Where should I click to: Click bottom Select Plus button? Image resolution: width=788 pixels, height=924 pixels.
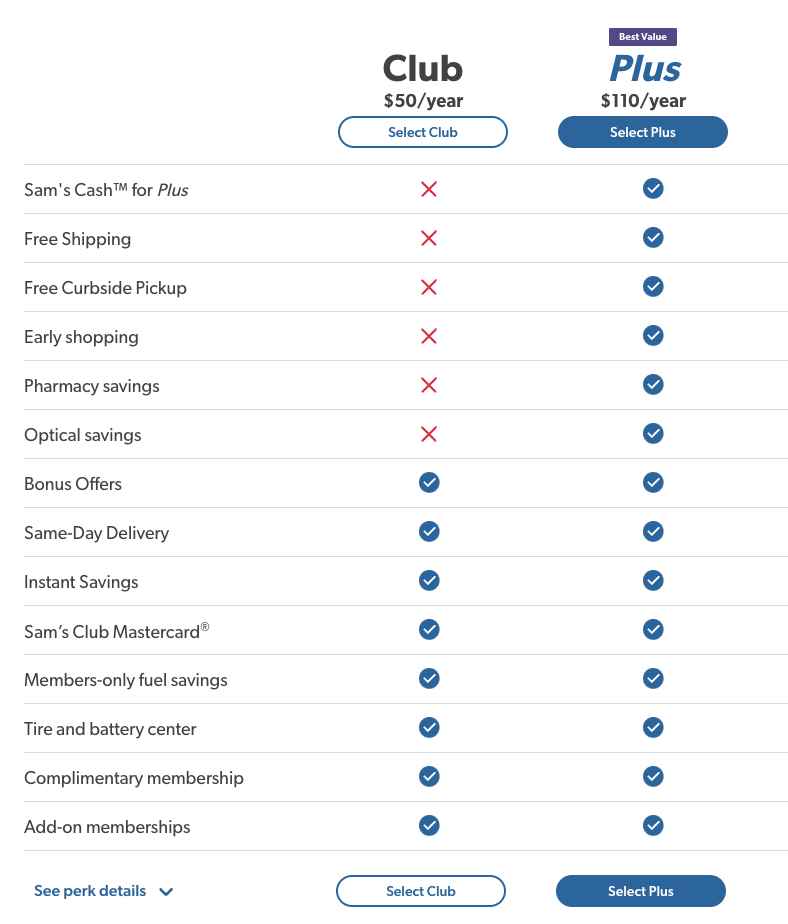[641, 891]
